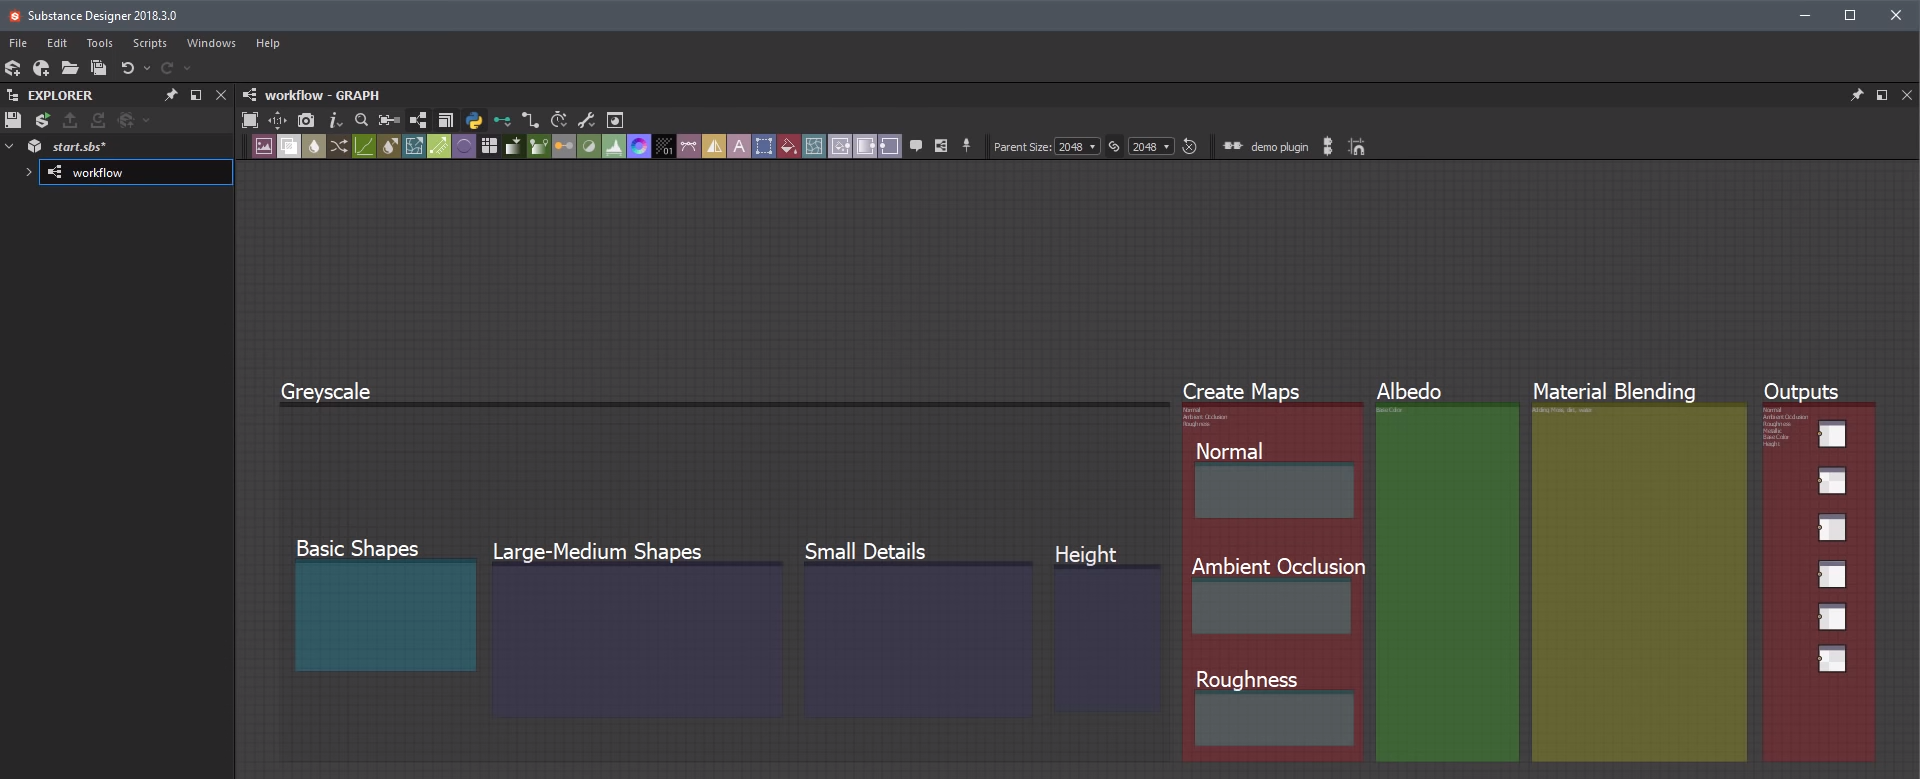This screenshot has height=779, width=1920.
Task: Select the bottom output node in Outputs
Action: [x=1832, y=659]
